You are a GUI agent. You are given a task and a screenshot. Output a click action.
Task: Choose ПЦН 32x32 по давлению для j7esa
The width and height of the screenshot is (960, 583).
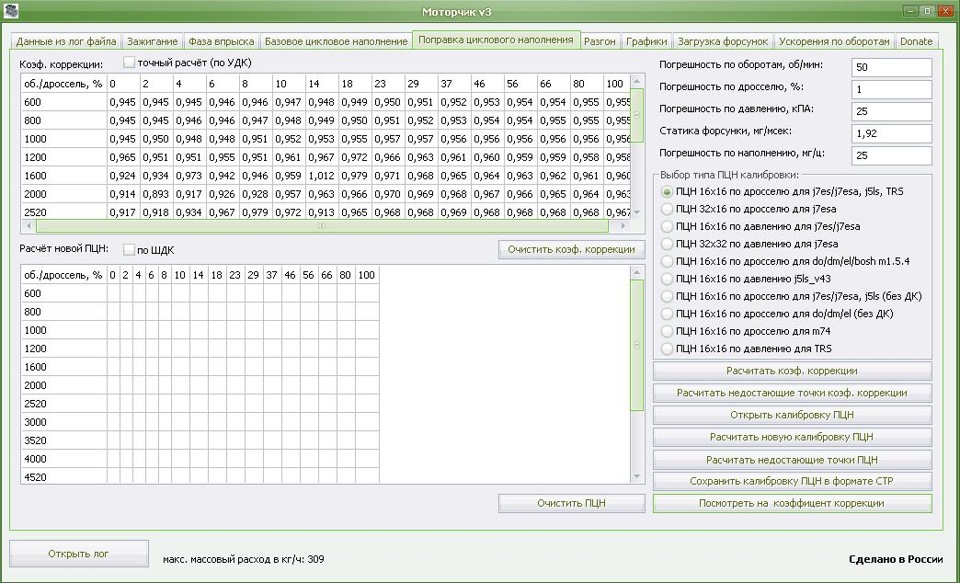pyautogui.click(x=667, y=244)
